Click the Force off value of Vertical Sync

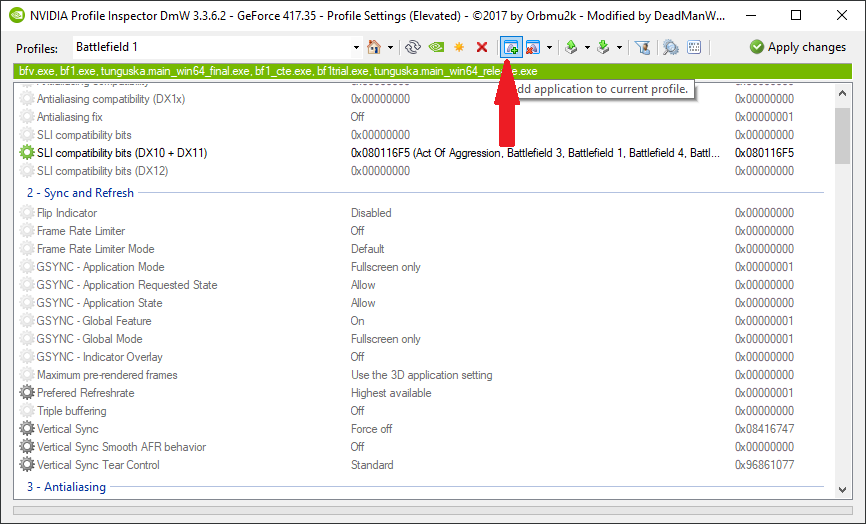pyautogui.click(x=372, y=429)
